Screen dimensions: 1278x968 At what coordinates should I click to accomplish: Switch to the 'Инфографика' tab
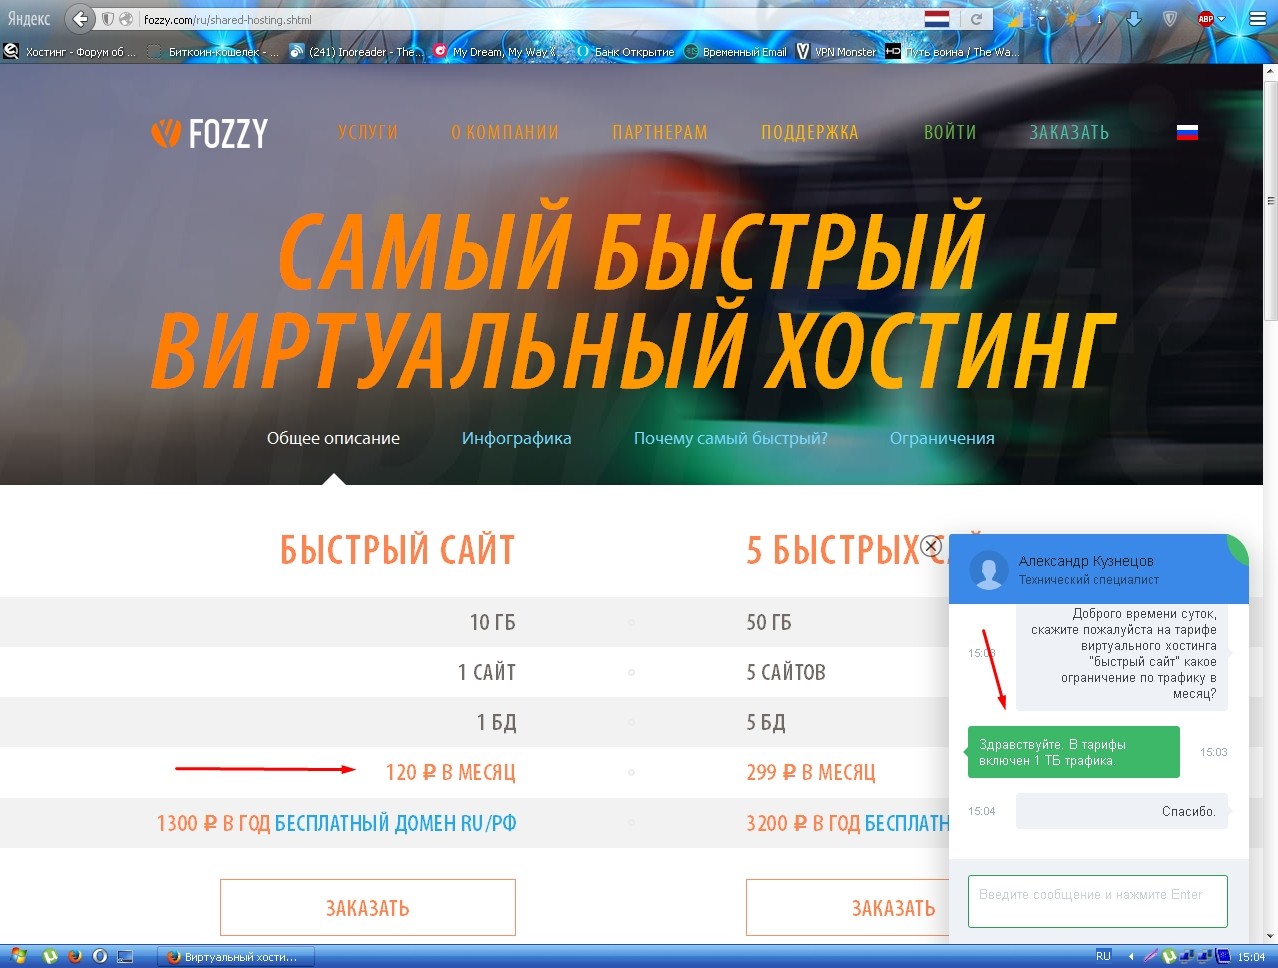click(x=517, y=438)
